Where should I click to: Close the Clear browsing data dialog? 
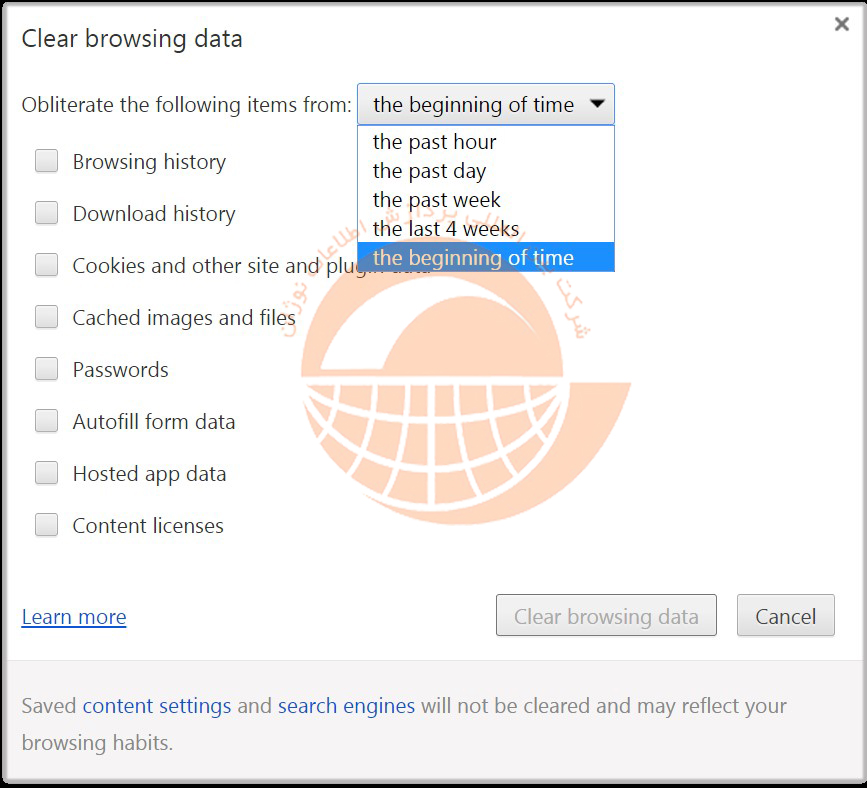pyautogui.click(x=842, y=25)
